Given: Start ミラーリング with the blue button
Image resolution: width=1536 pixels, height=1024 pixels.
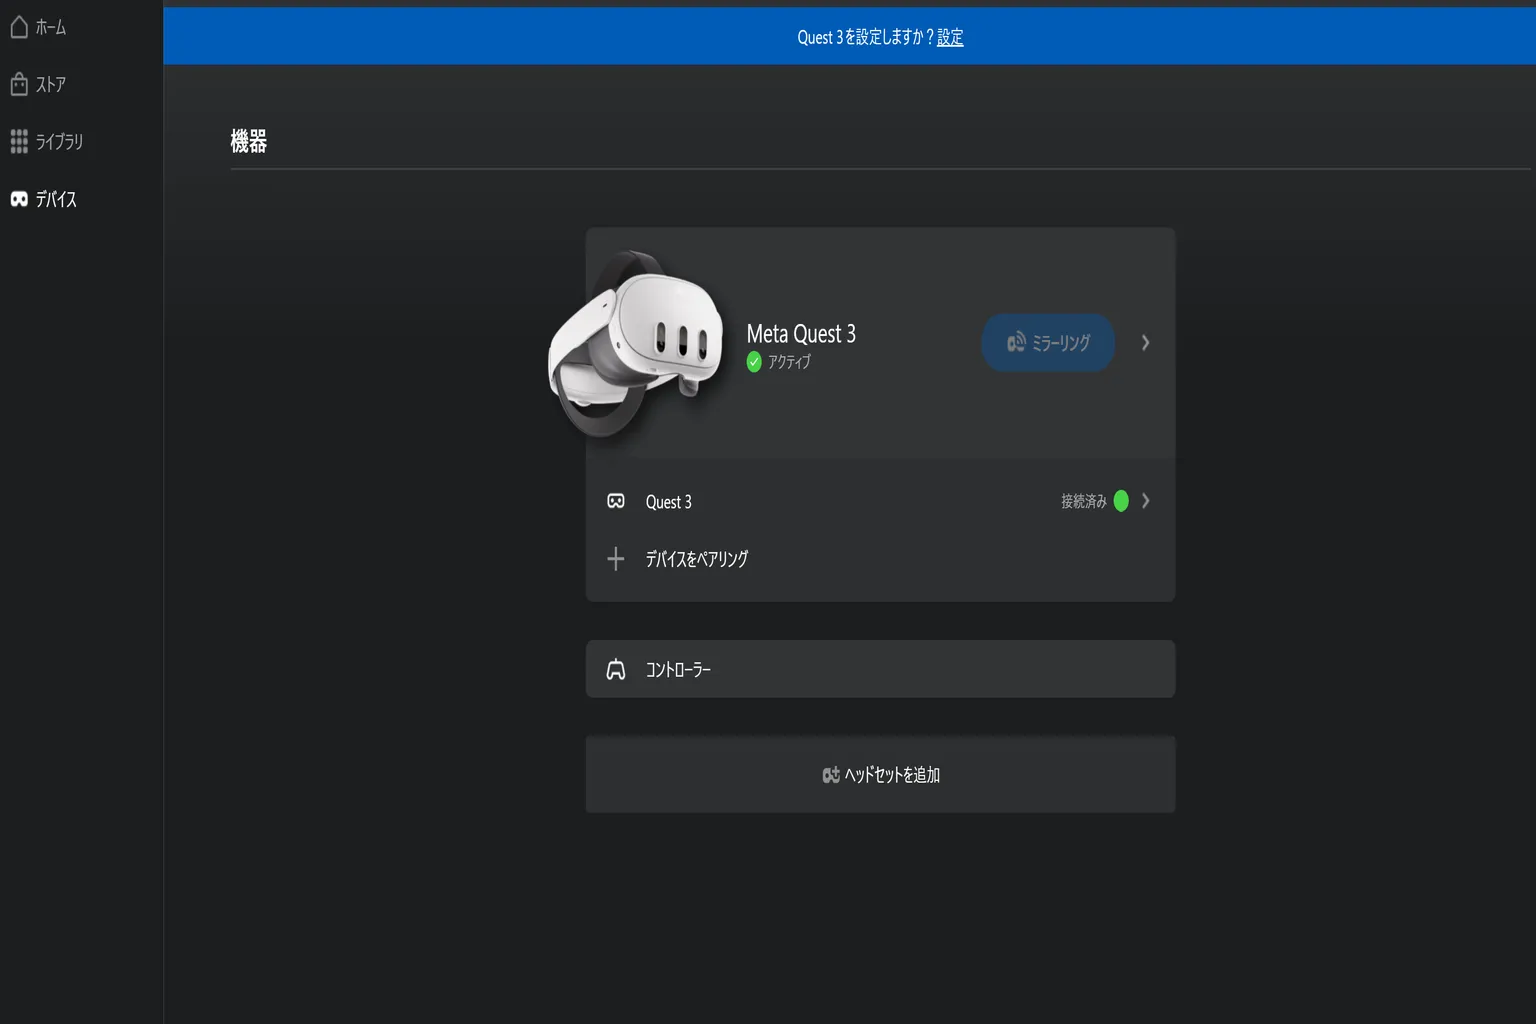Looking at the screenshot, I should click(1048, 343).
